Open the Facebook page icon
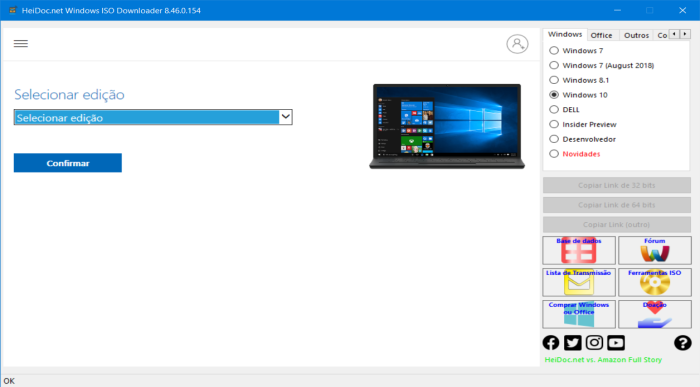Screen dimensions: 700x387 click(x=551, y=343)
